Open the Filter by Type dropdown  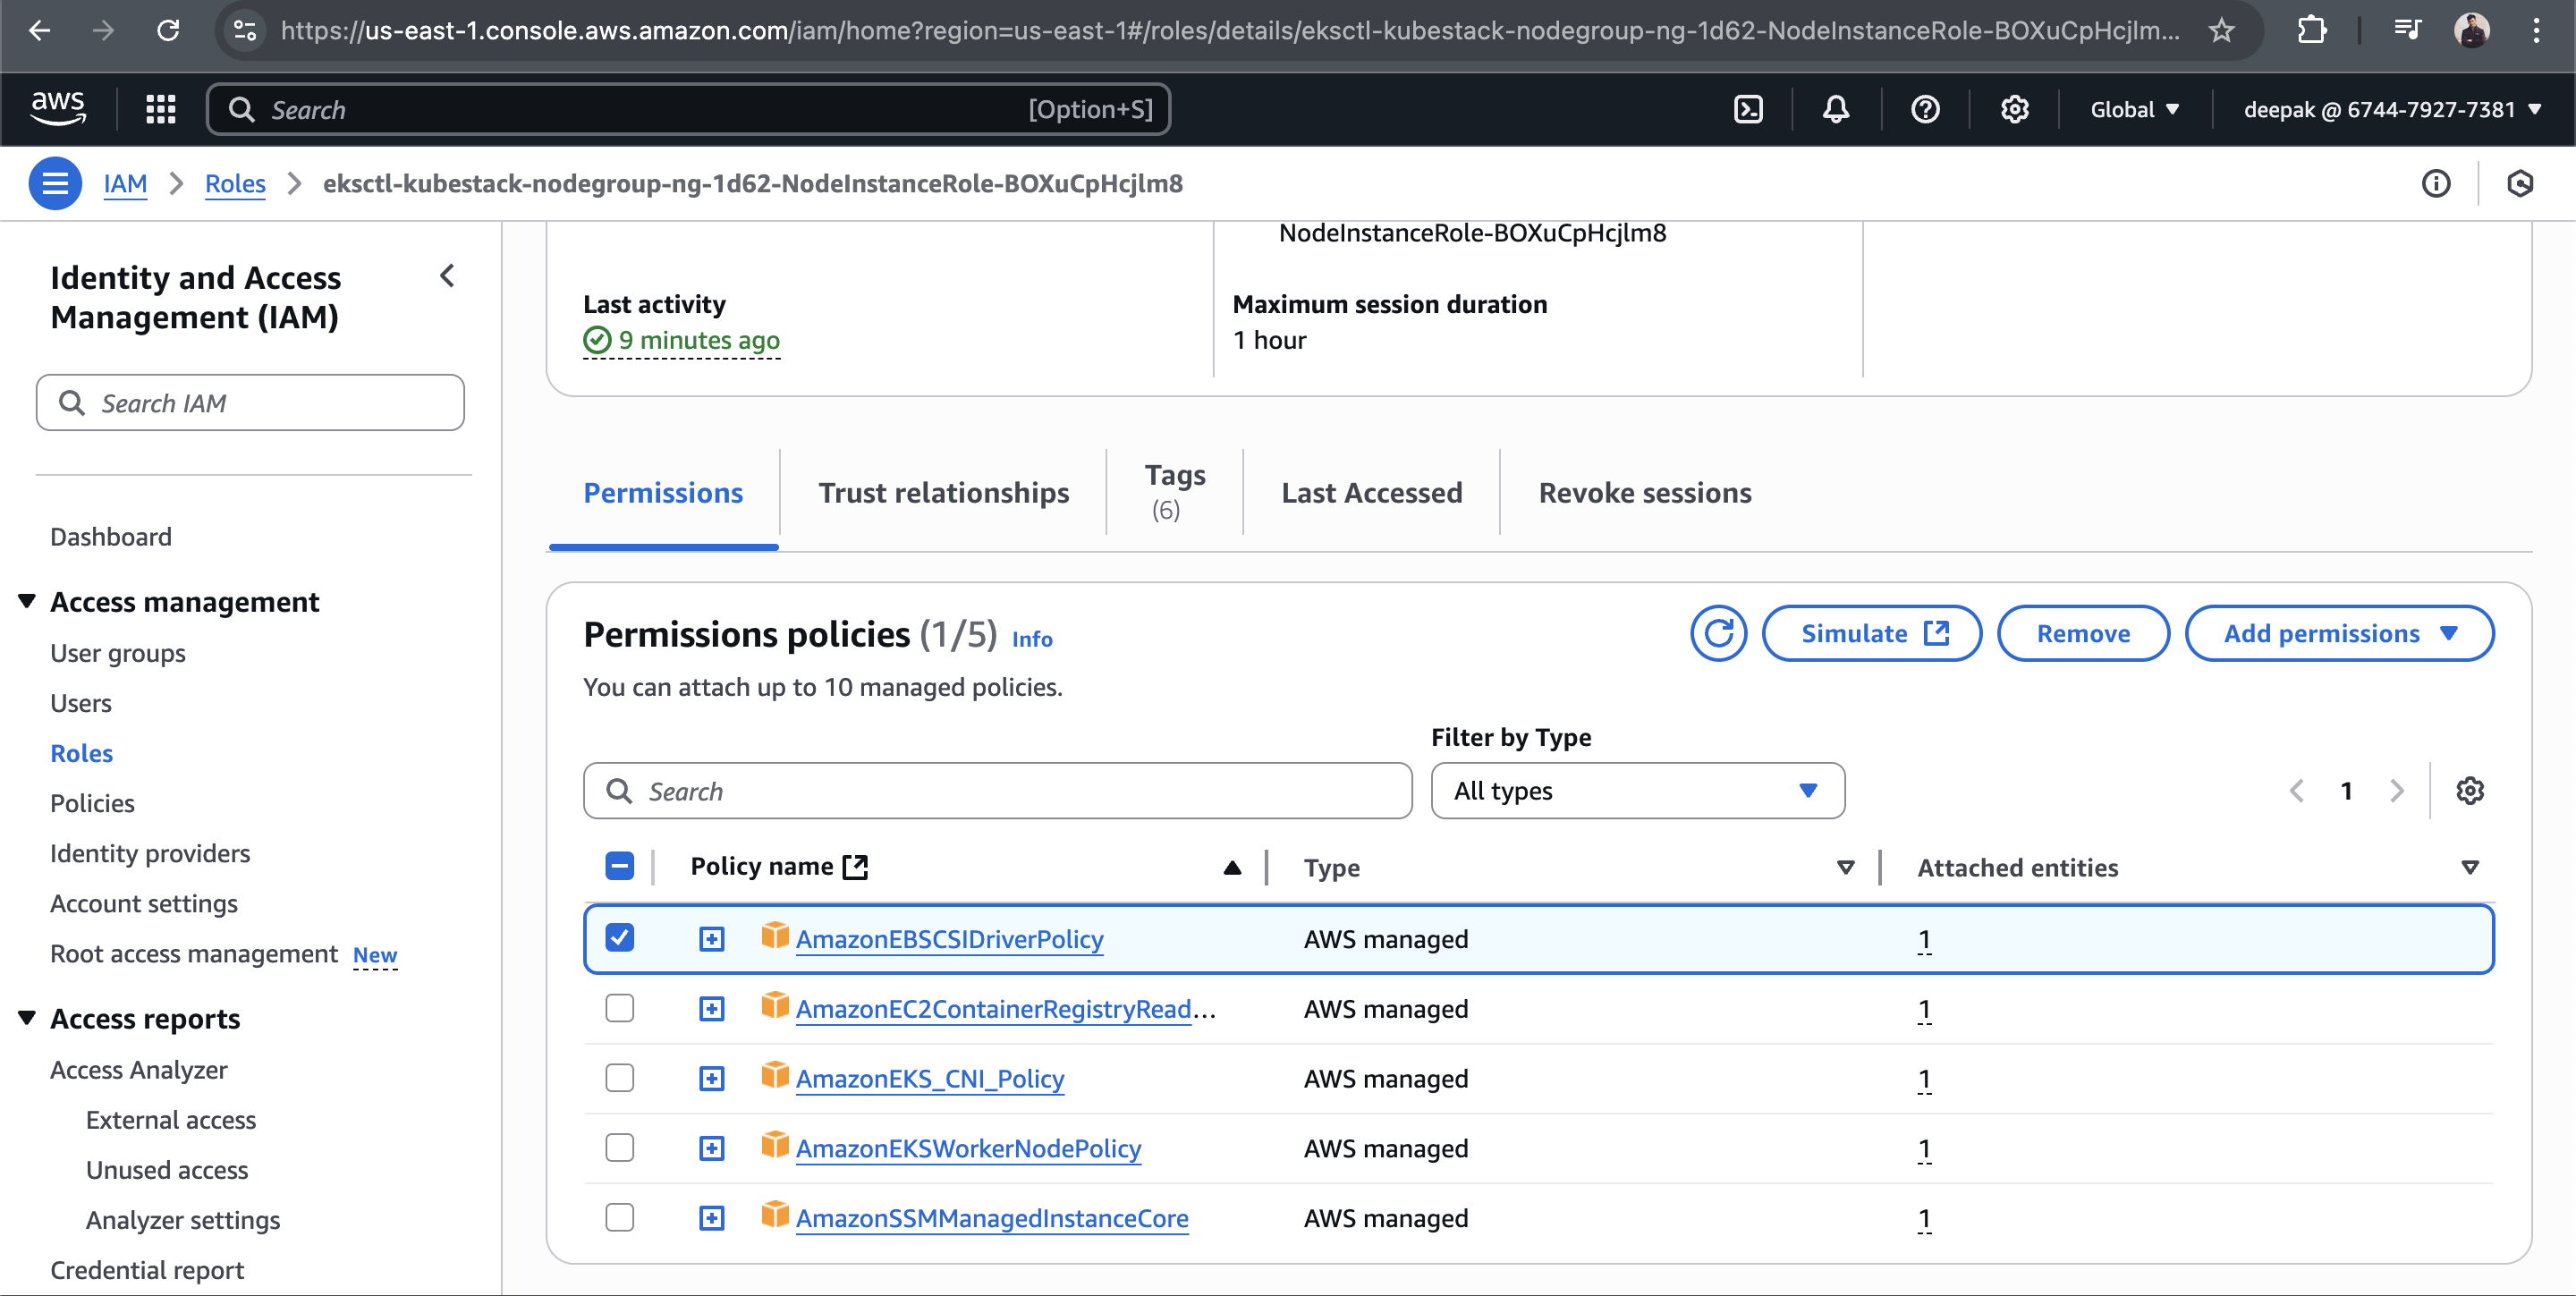(x=1637, y=791)
